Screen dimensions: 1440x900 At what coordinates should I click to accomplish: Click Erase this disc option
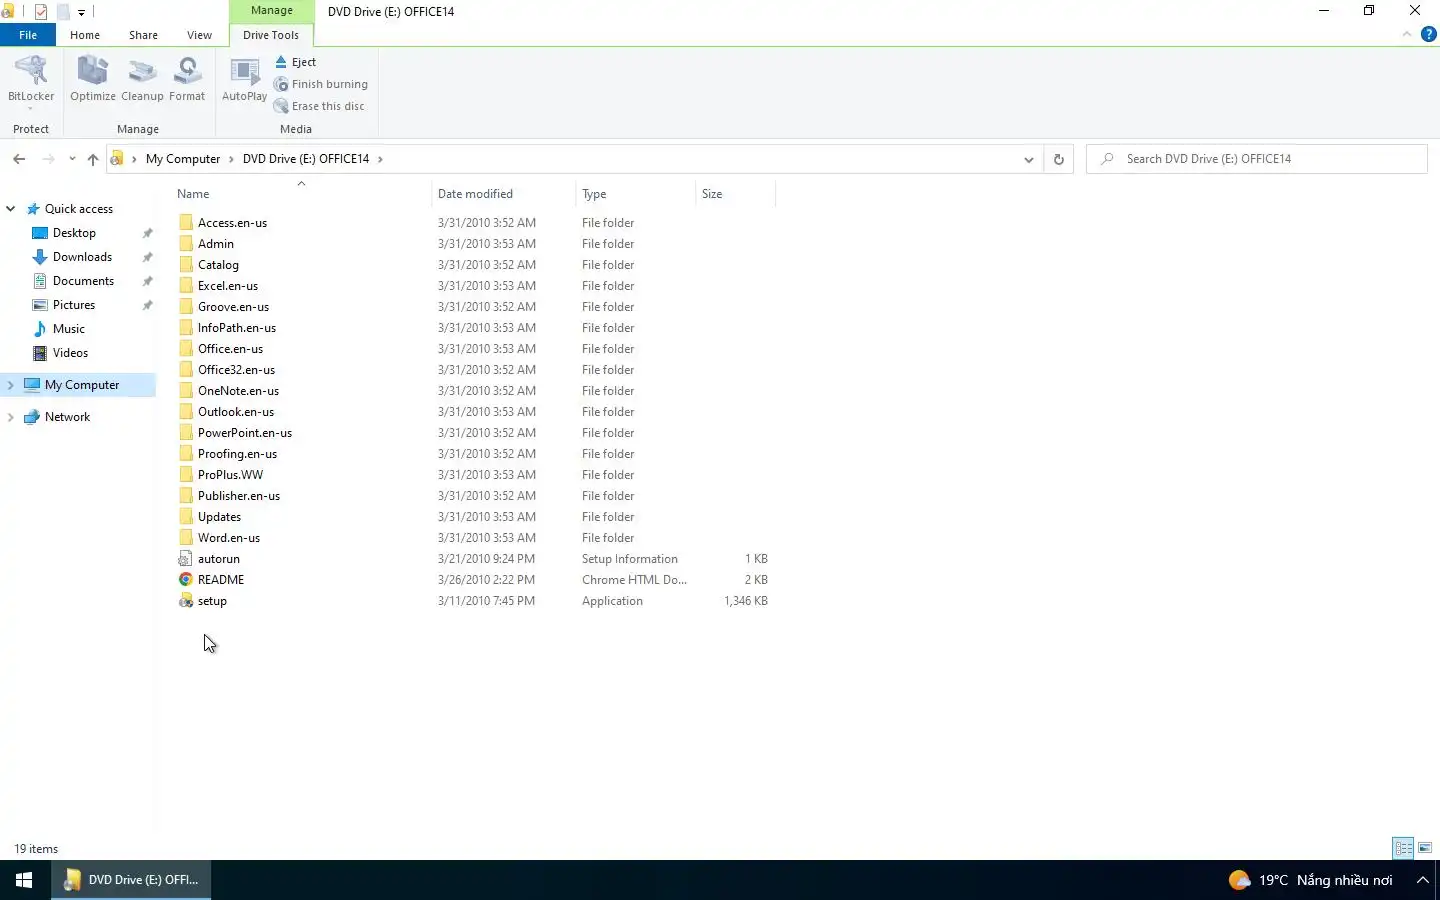[319, 106]
